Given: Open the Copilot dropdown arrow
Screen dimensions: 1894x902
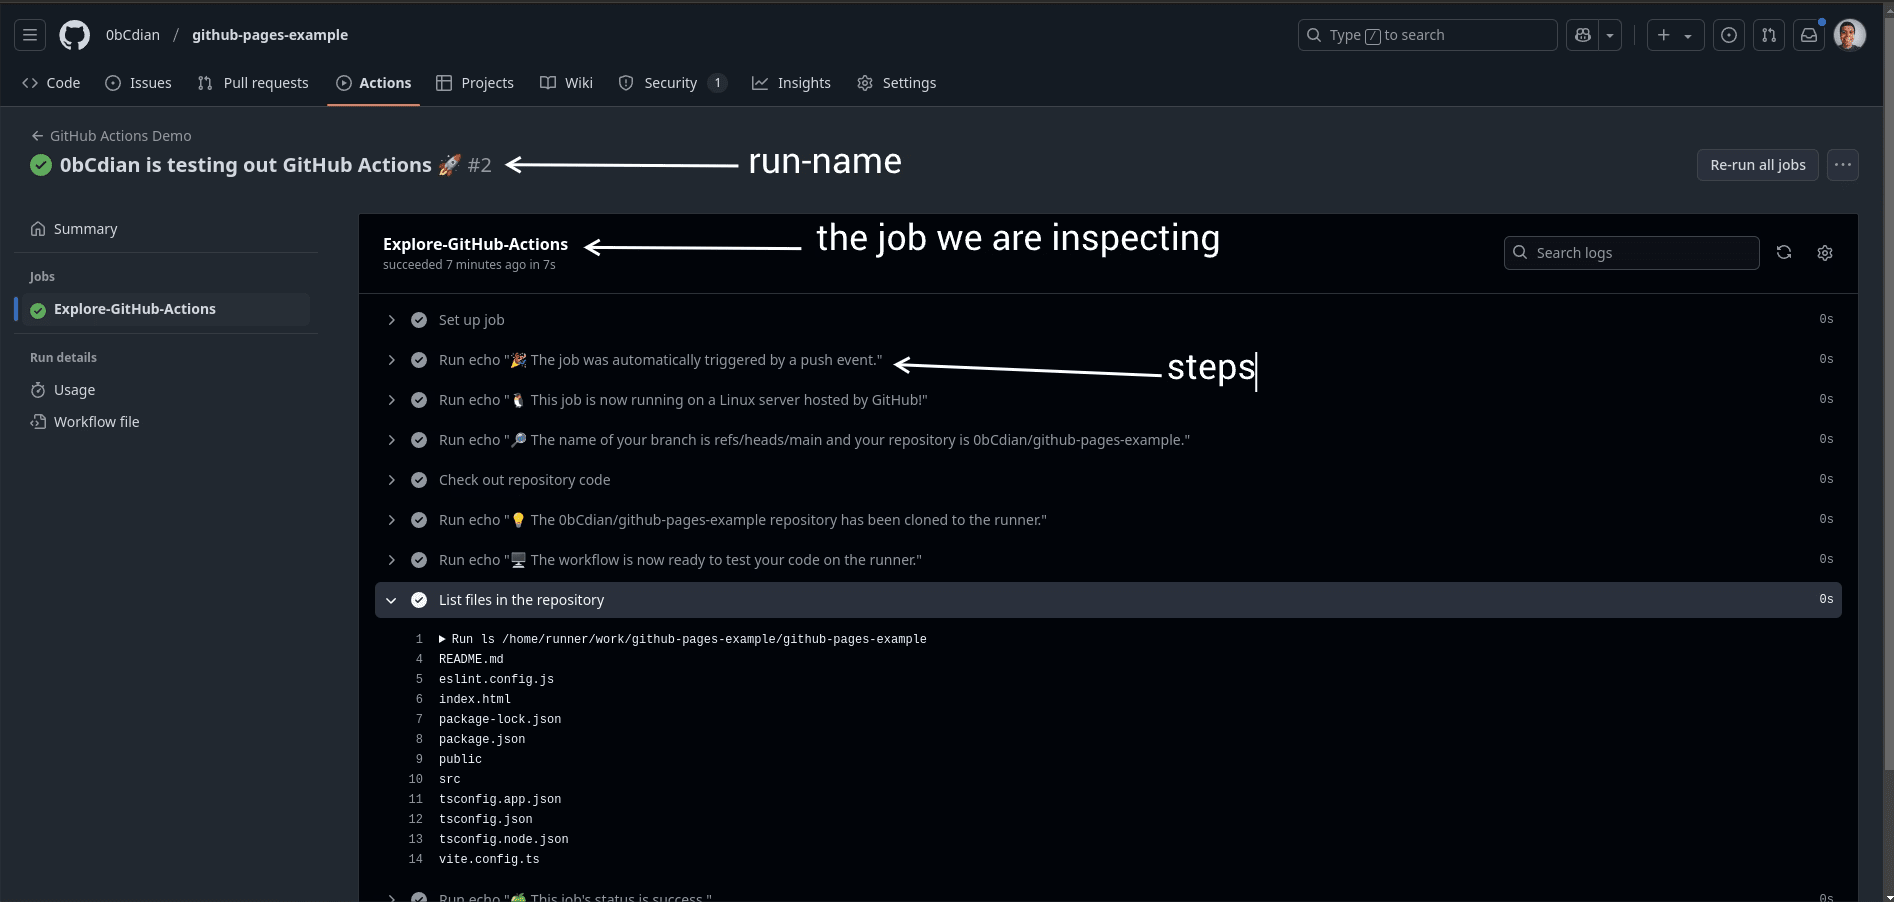Looking at the screenshot, I should [1610, 35].
